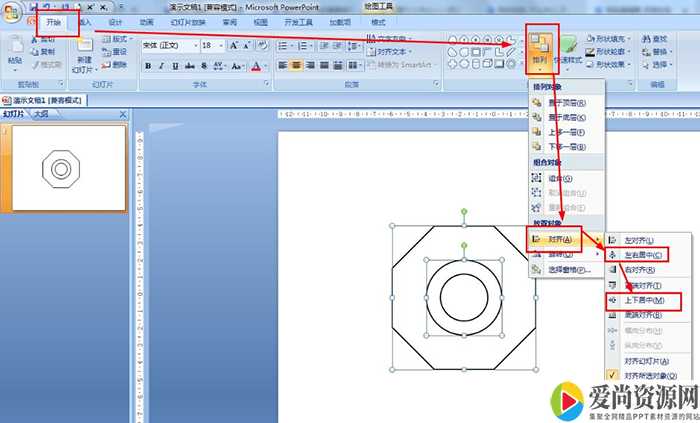Click the Bold formatting button
The height and width of the screenshot is (423, 700).
(148, 66)
